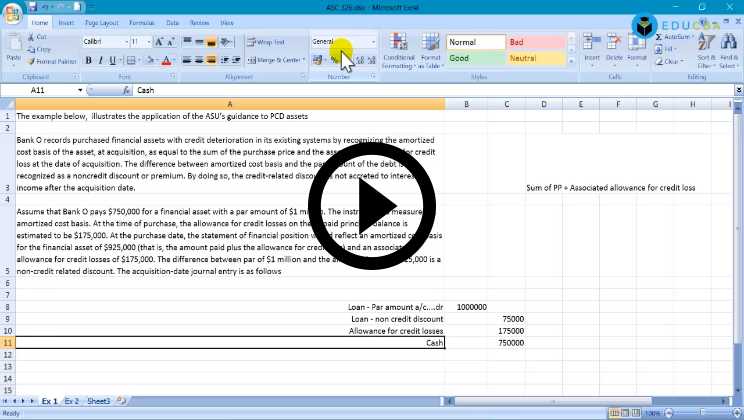This screenshot has width=744, height=420.
Task: Apply underline formatting
Action: [112, 60]
